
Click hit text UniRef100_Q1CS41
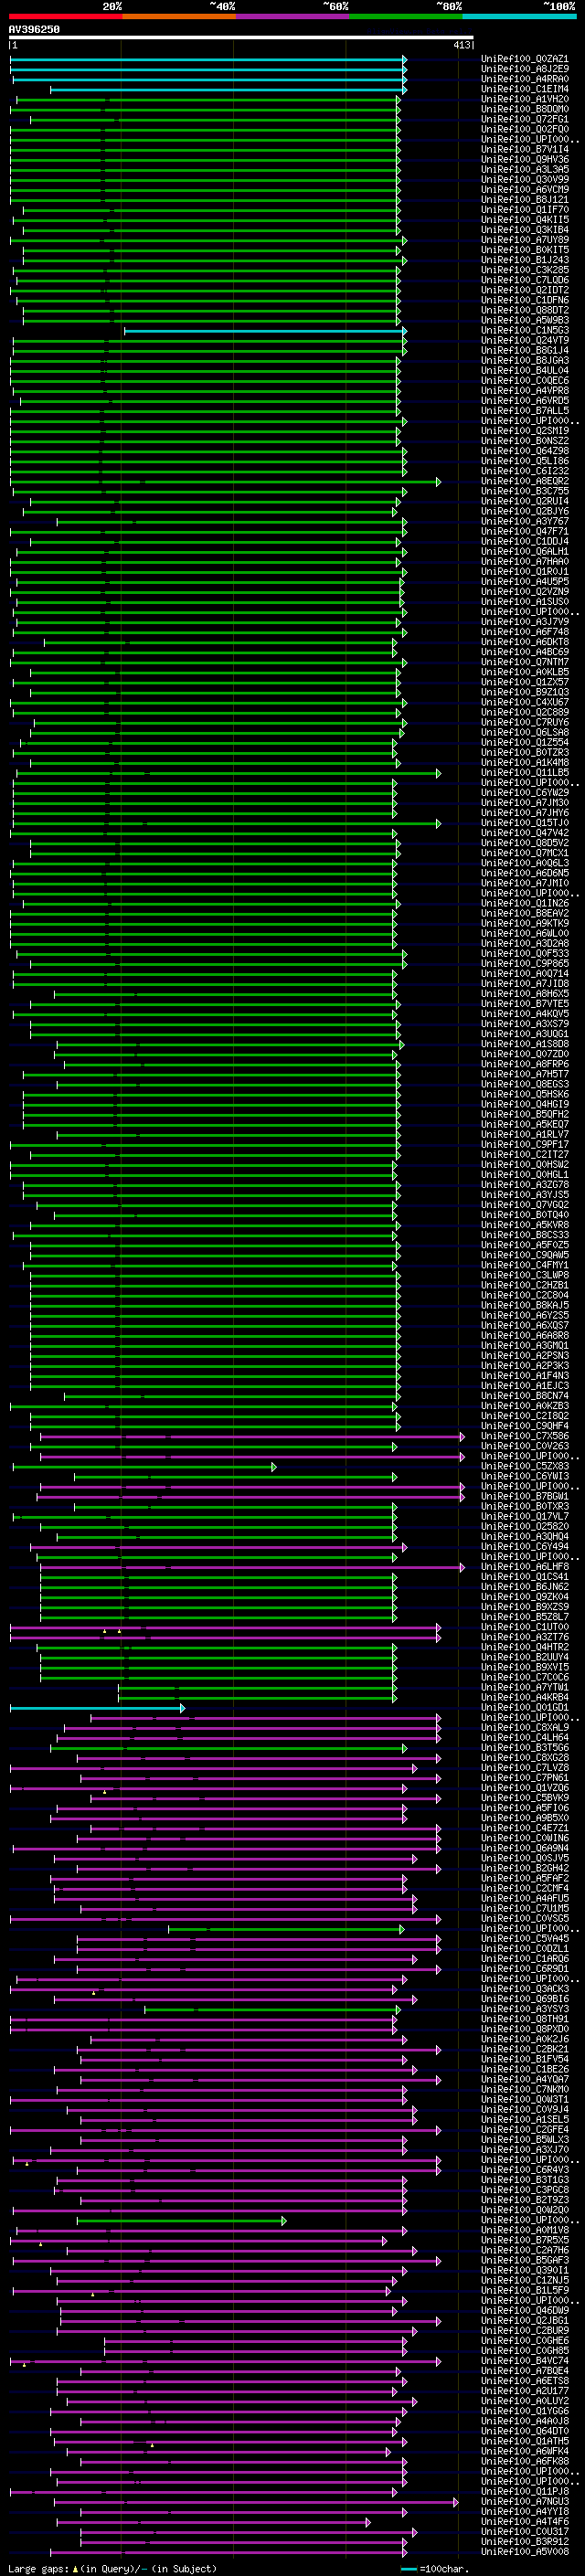point(524,1576)
